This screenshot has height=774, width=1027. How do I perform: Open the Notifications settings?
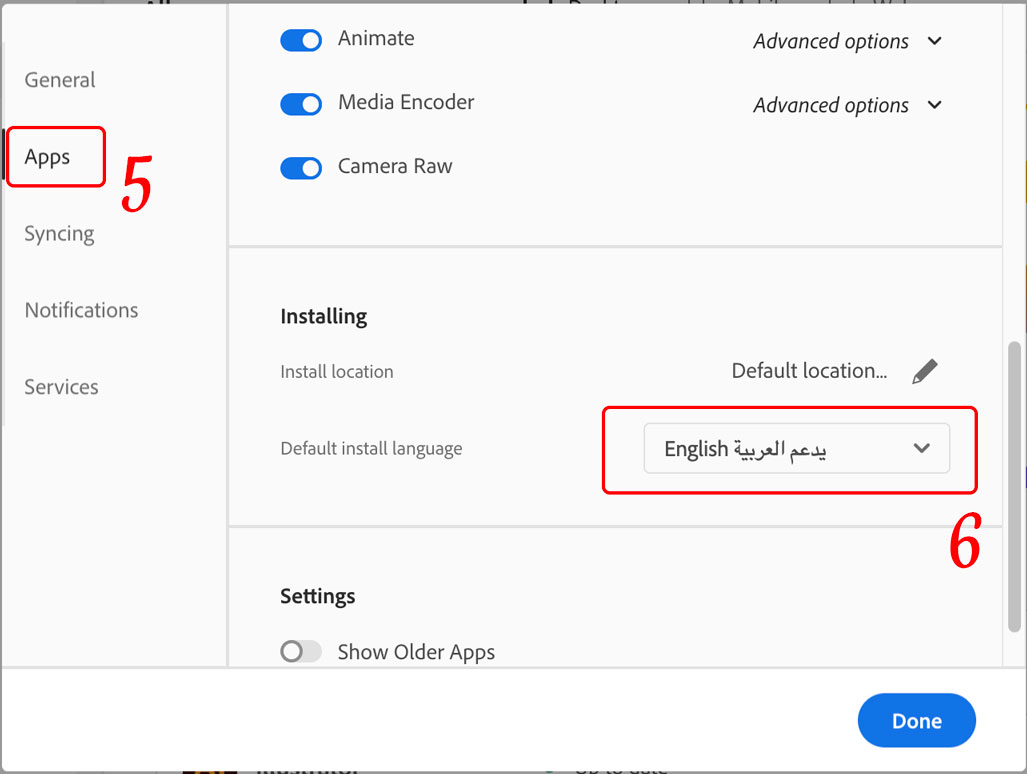pos(80,310)
